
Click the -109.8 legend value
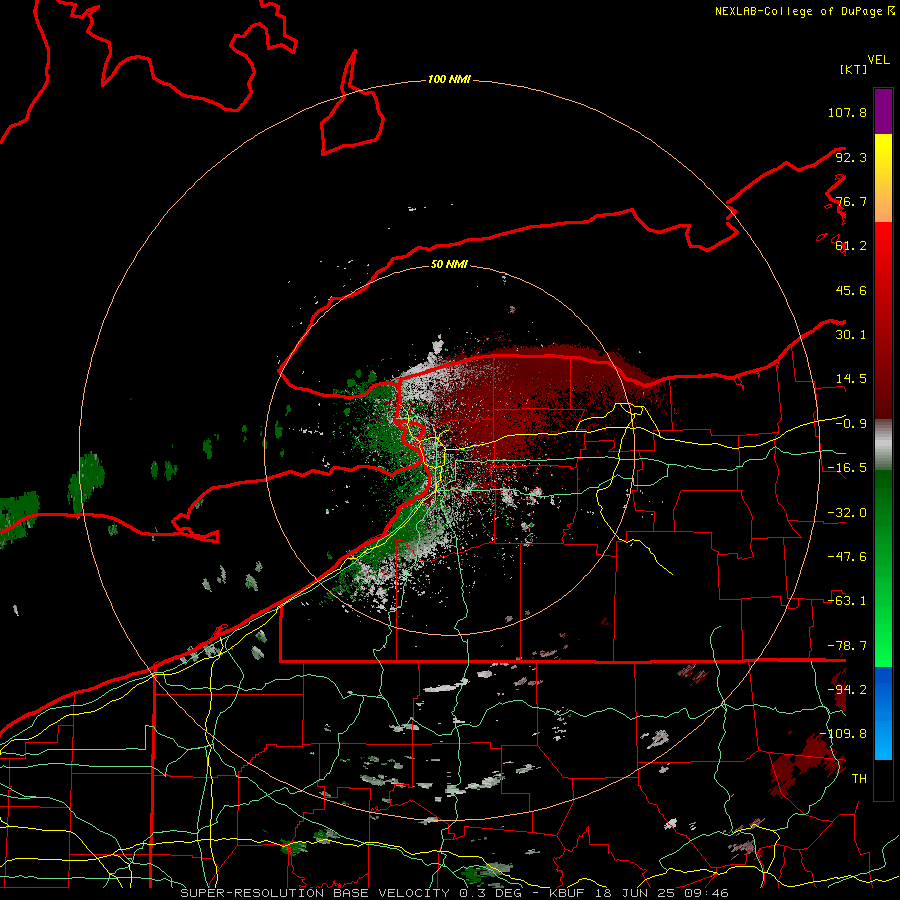844,734
